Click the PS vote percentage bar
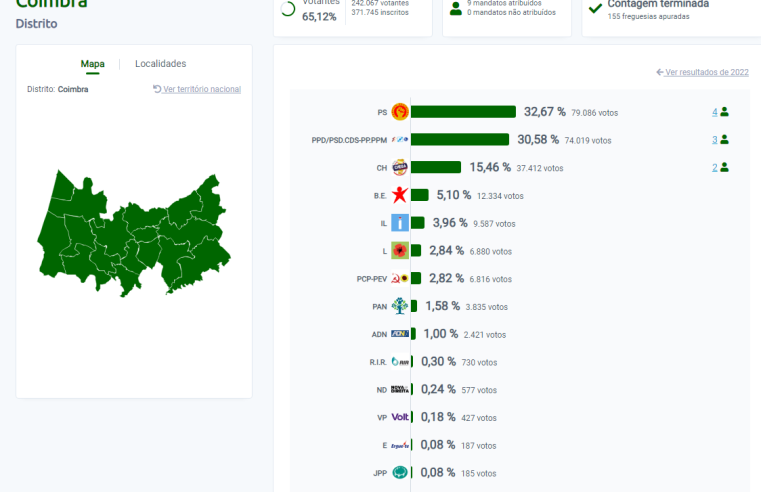Viewport: 761px width, 492px height. coord(463,112)
